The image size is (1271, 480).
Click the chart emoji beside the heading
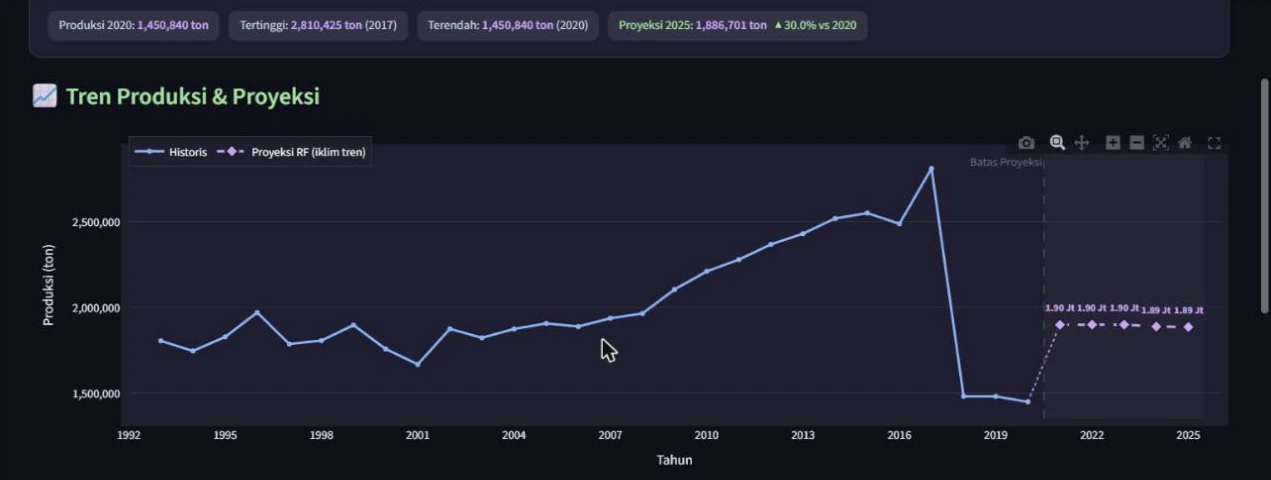[x=45, y=96]
